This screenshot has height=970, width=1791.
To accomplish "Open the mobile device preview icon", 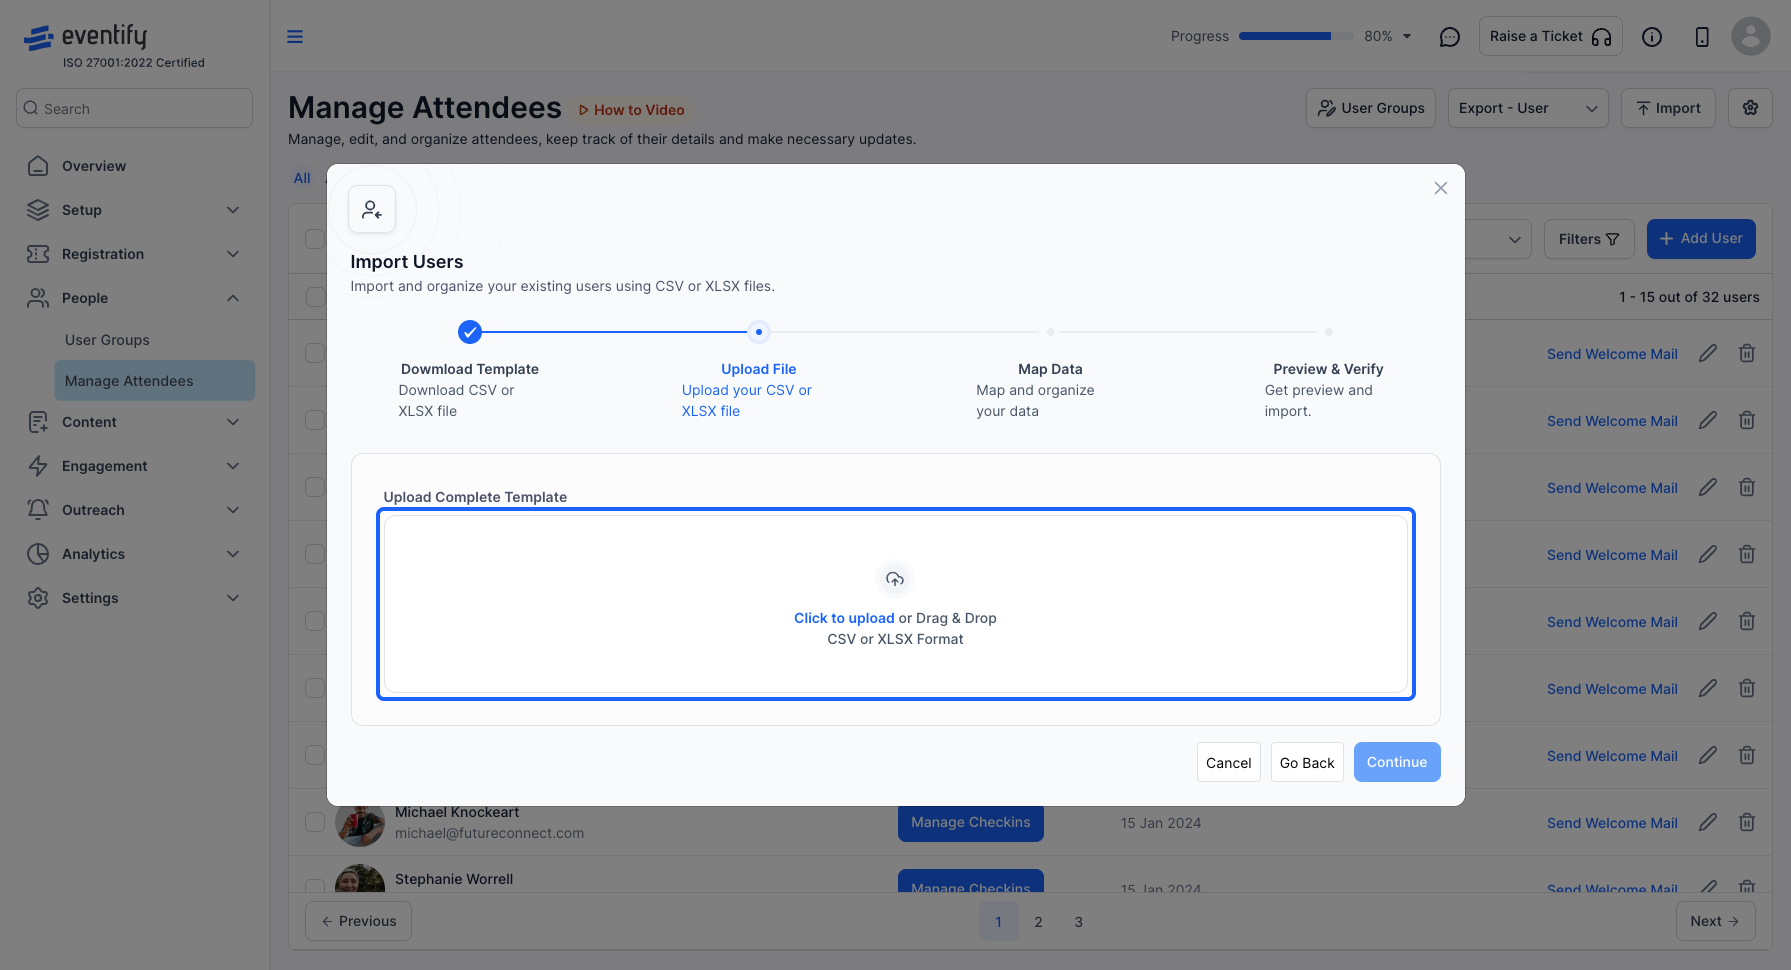I will [x=1702, y=37].
